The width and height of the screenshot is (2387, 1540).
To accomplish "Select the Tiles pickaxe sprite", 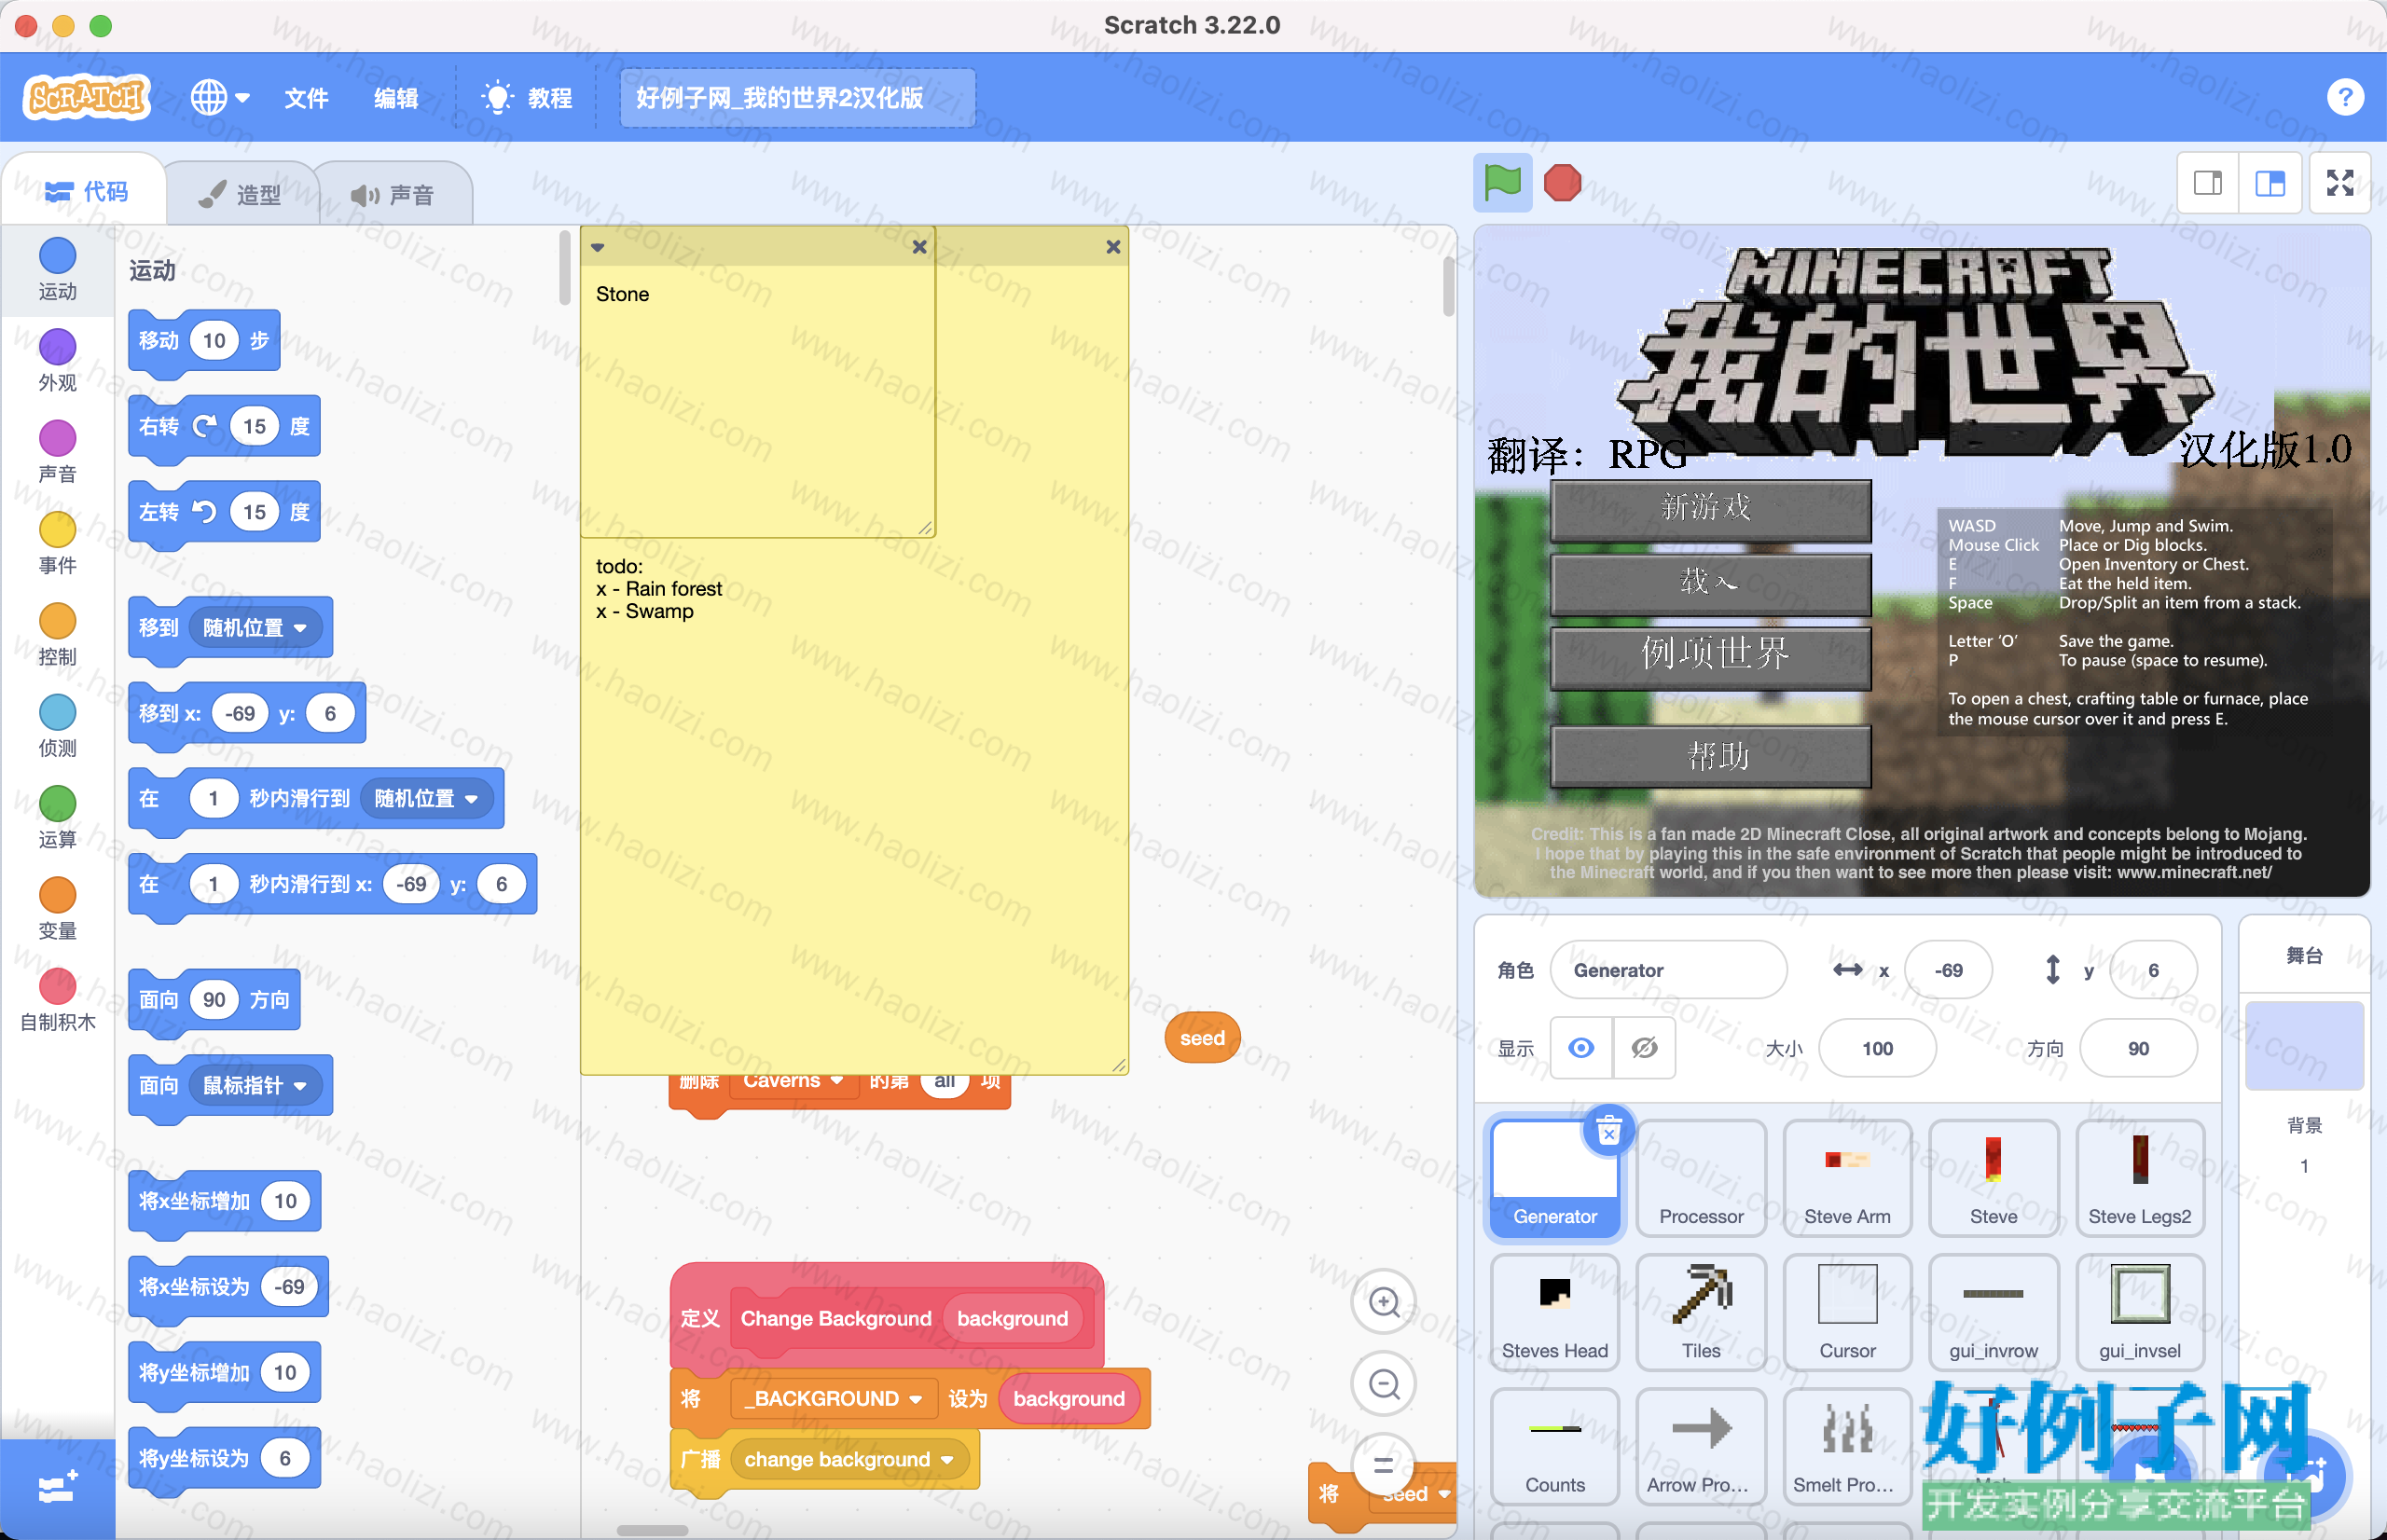I will [1701, 1312].
